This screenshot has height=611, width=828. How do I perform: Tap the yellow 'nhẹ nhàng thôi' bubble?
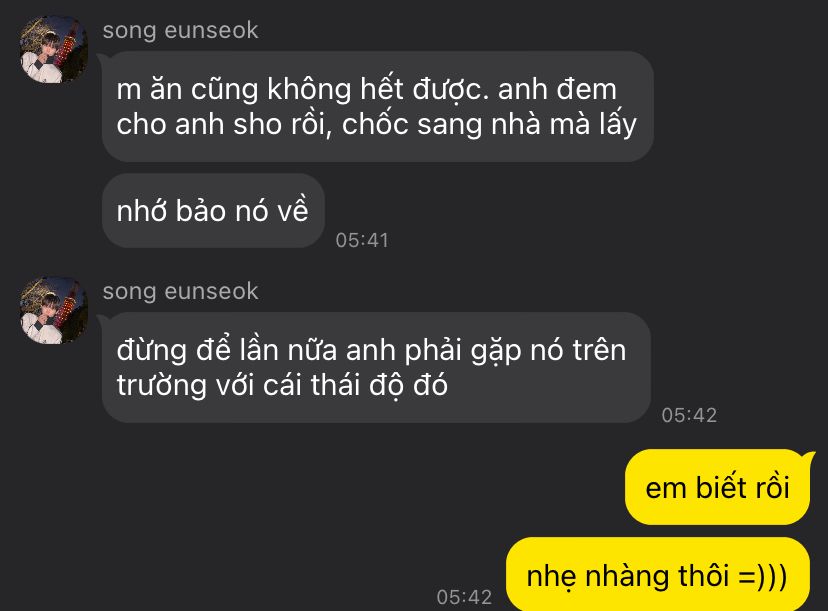click(657, 574)
